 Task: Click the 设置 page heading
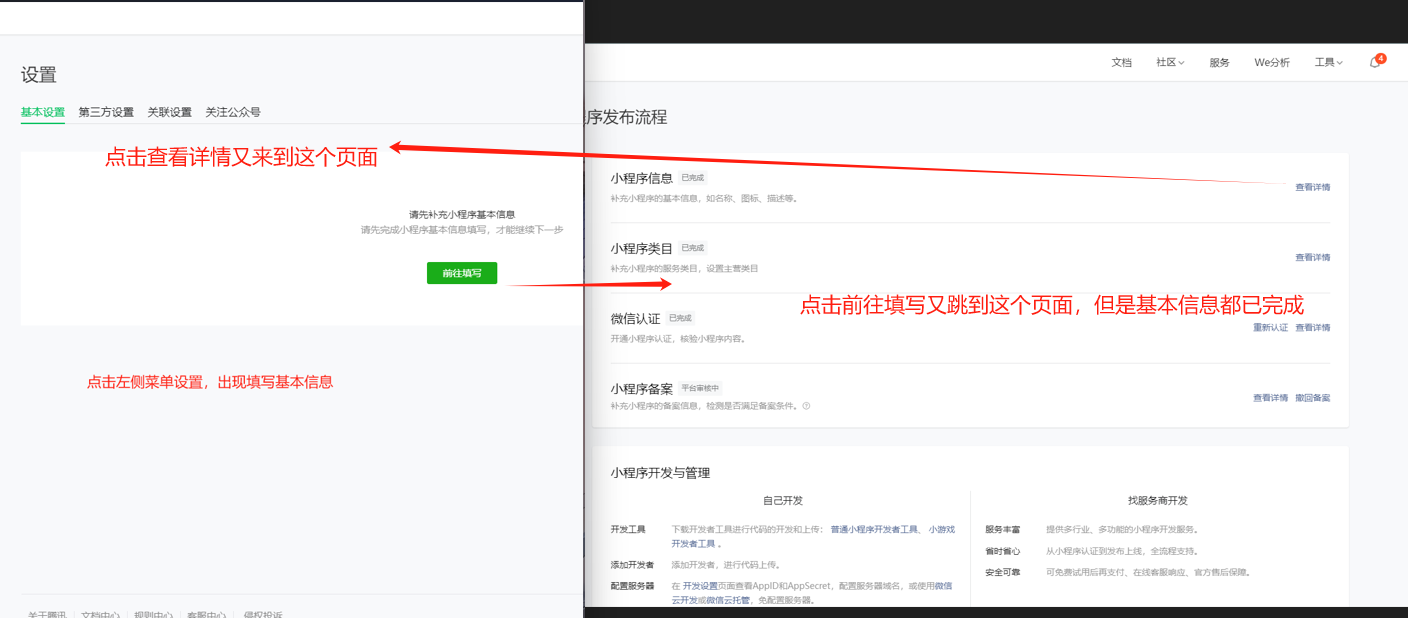click(39, 75)
